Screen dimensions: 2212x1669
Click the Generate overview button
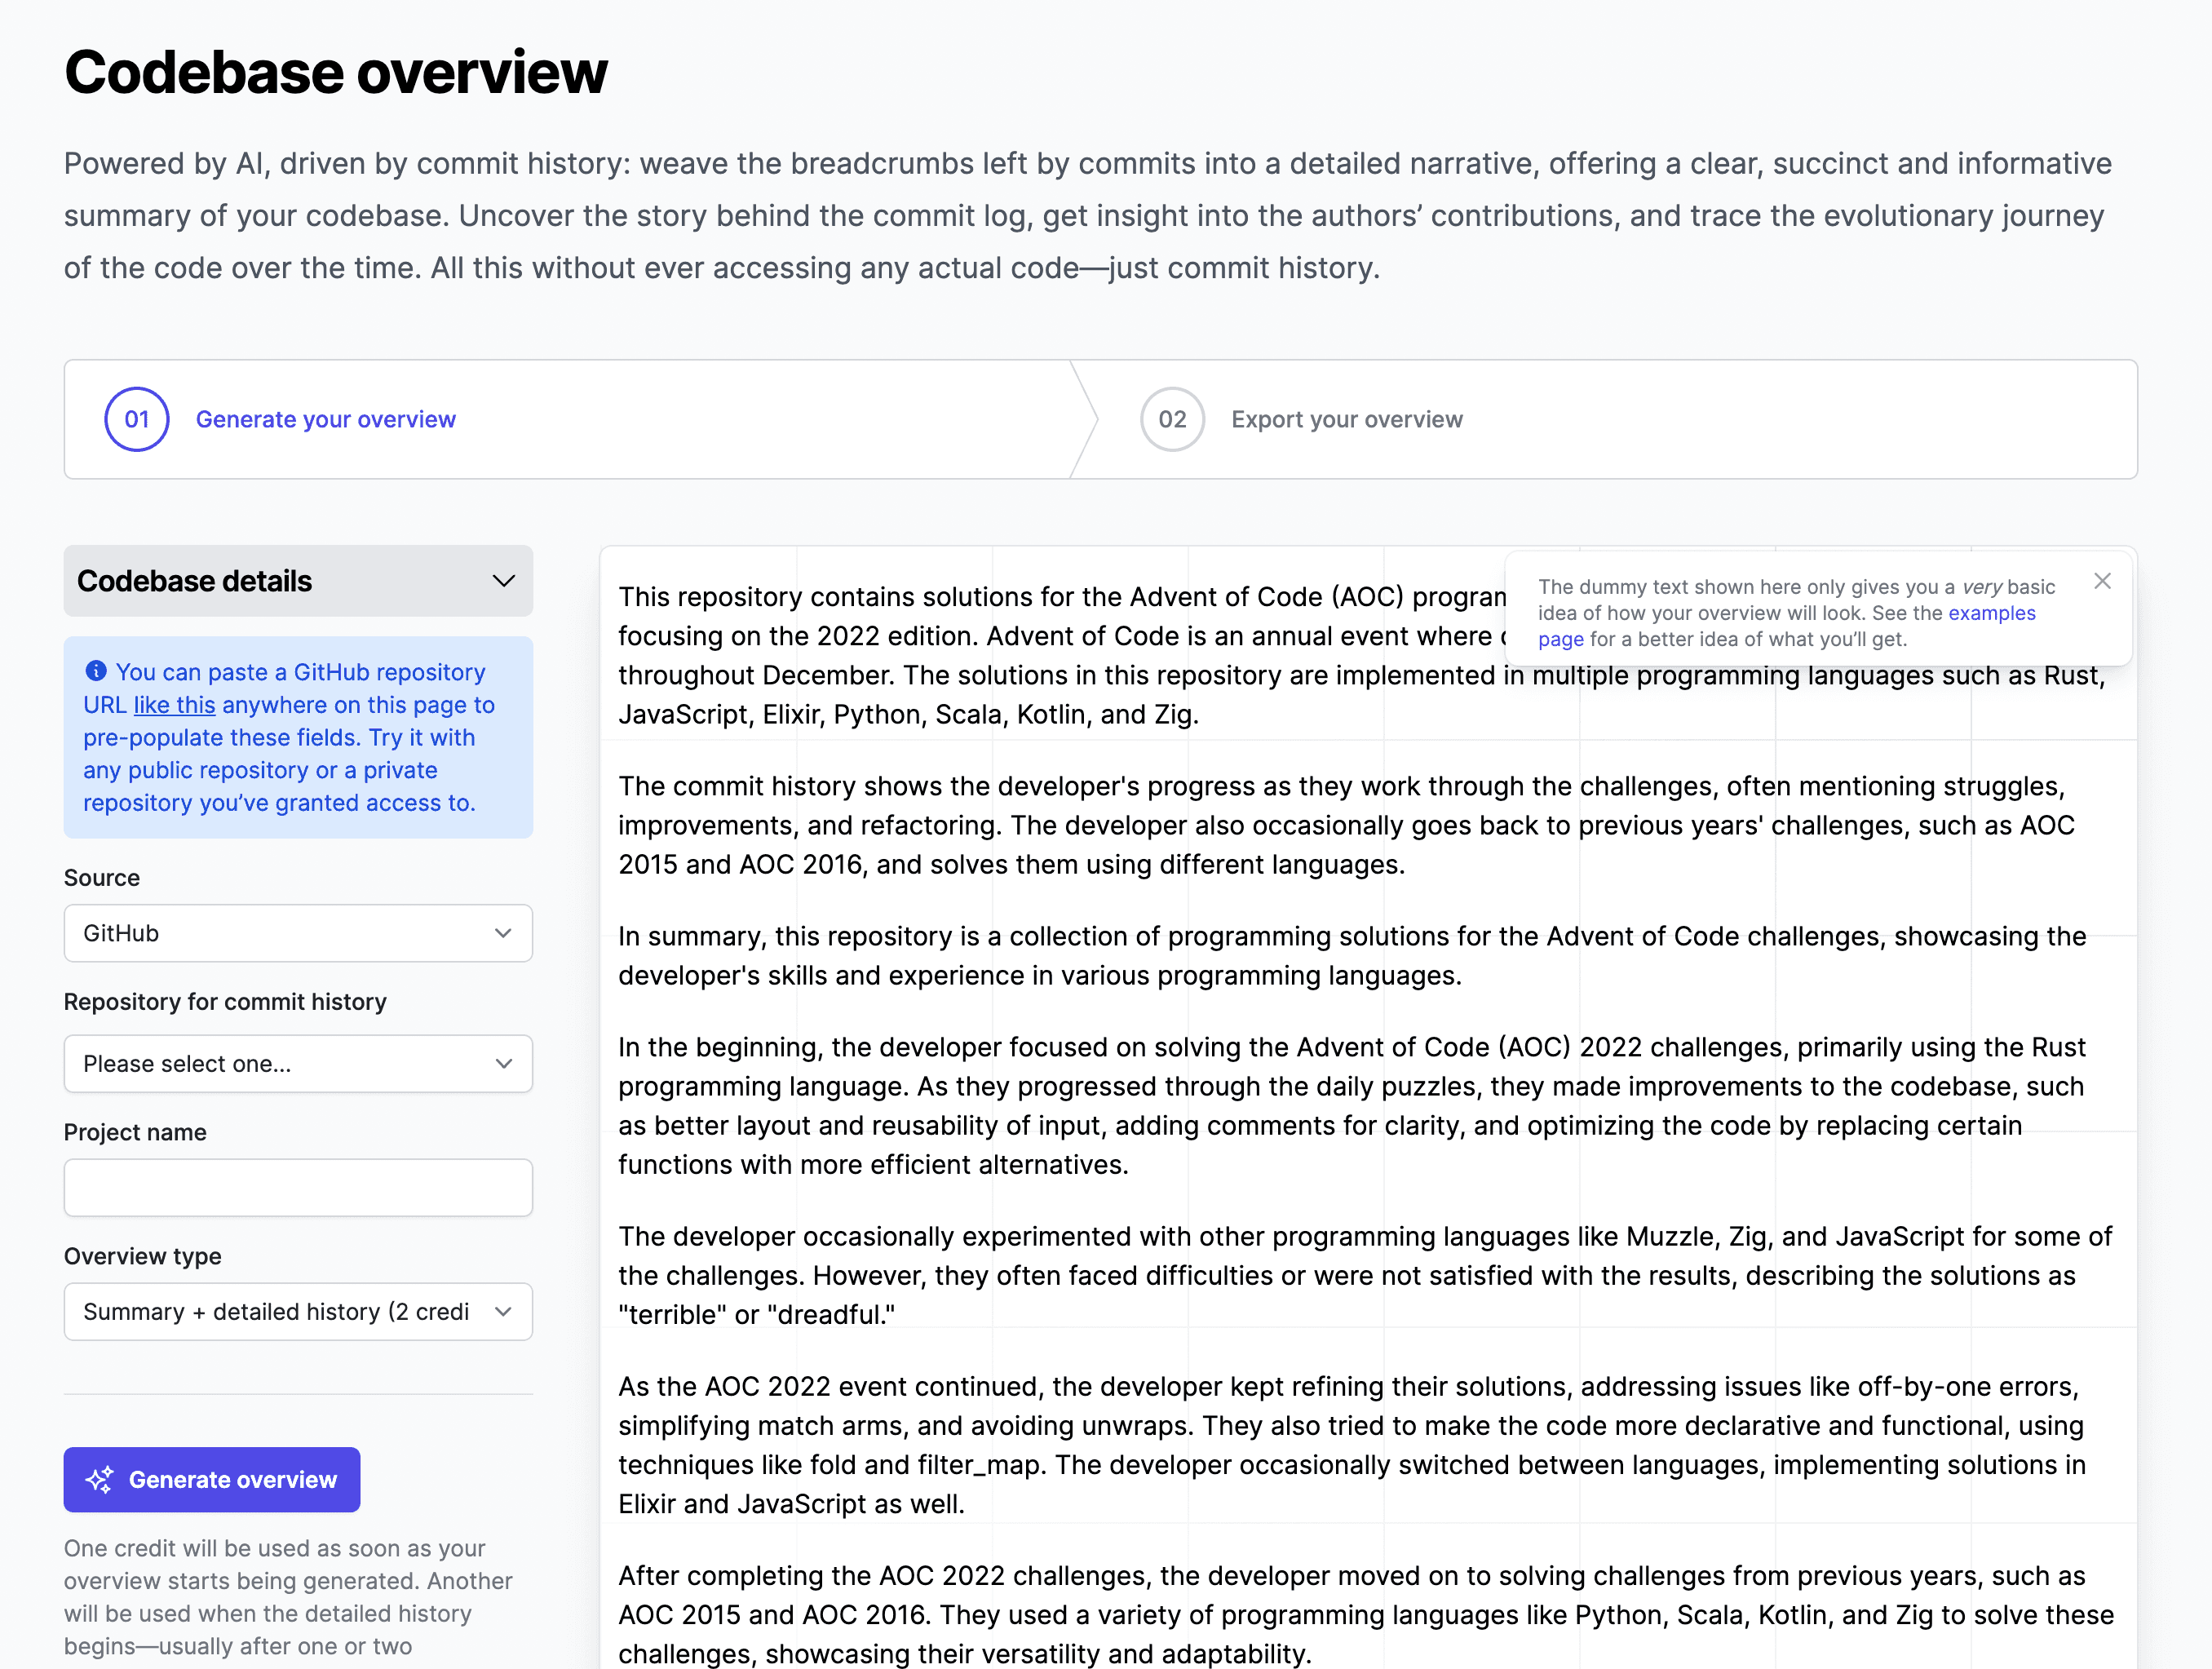click(232, 1479)
